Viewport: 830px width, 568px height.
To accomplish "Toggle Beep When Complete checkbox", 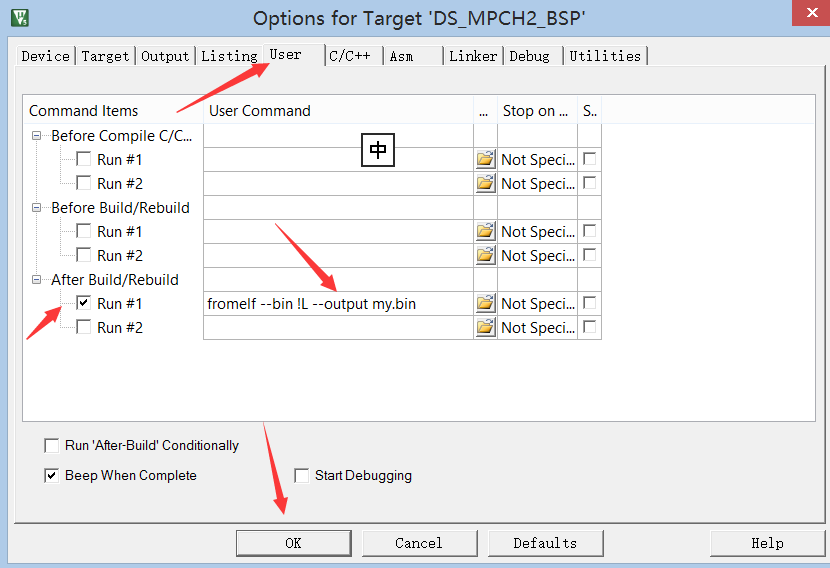I will point(51,475).
